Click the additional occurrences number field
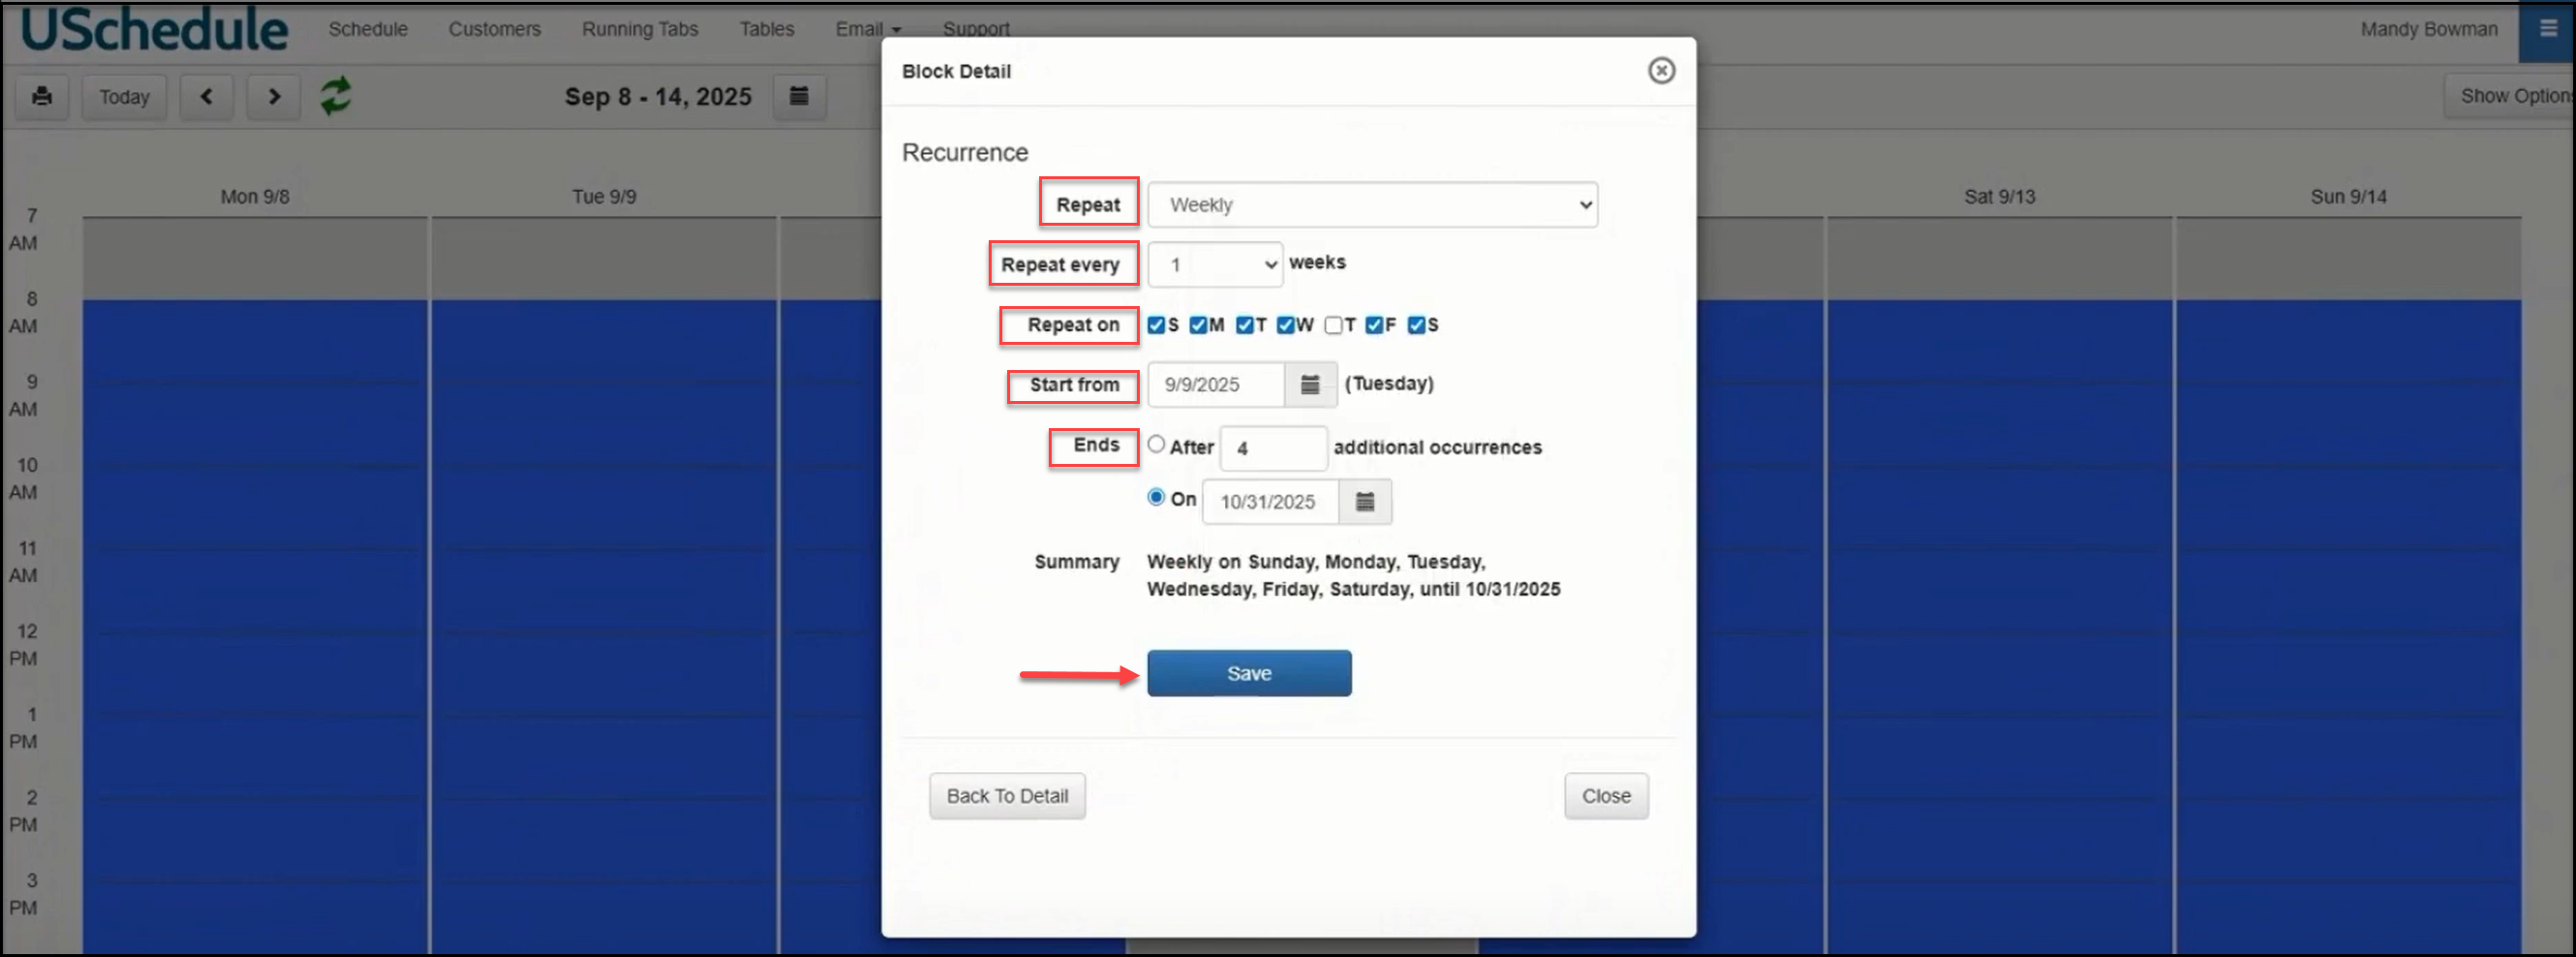 1273,449
